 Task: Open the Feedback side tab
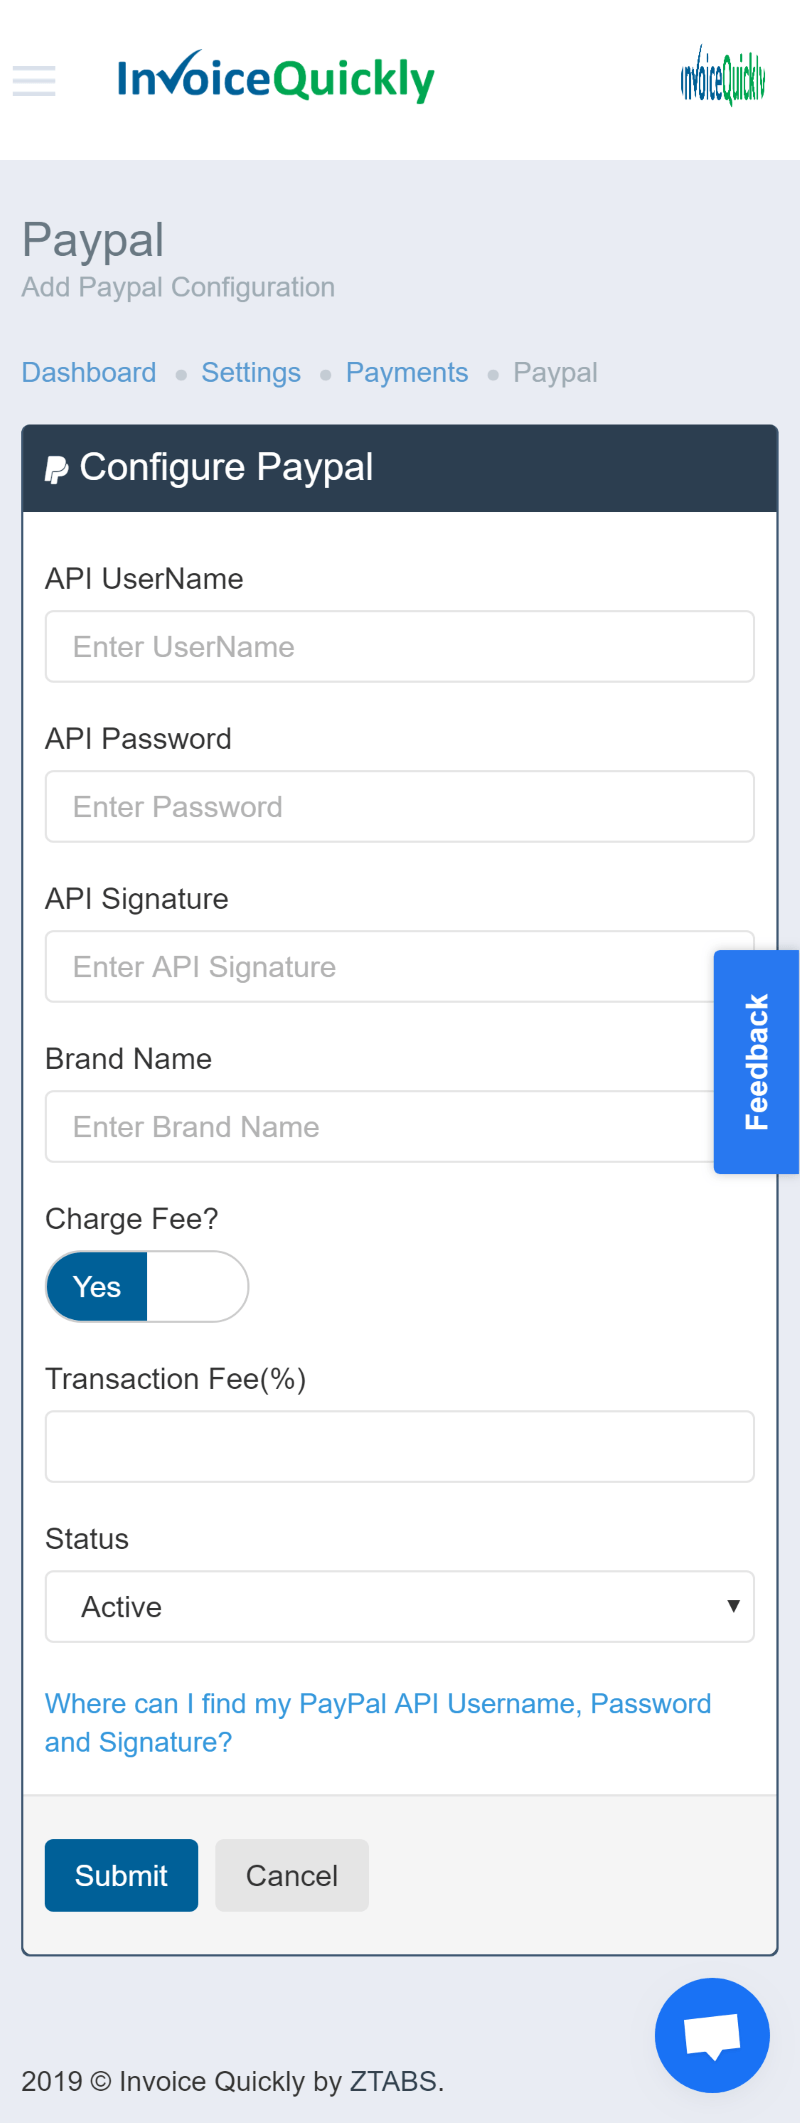point(756,1061)
